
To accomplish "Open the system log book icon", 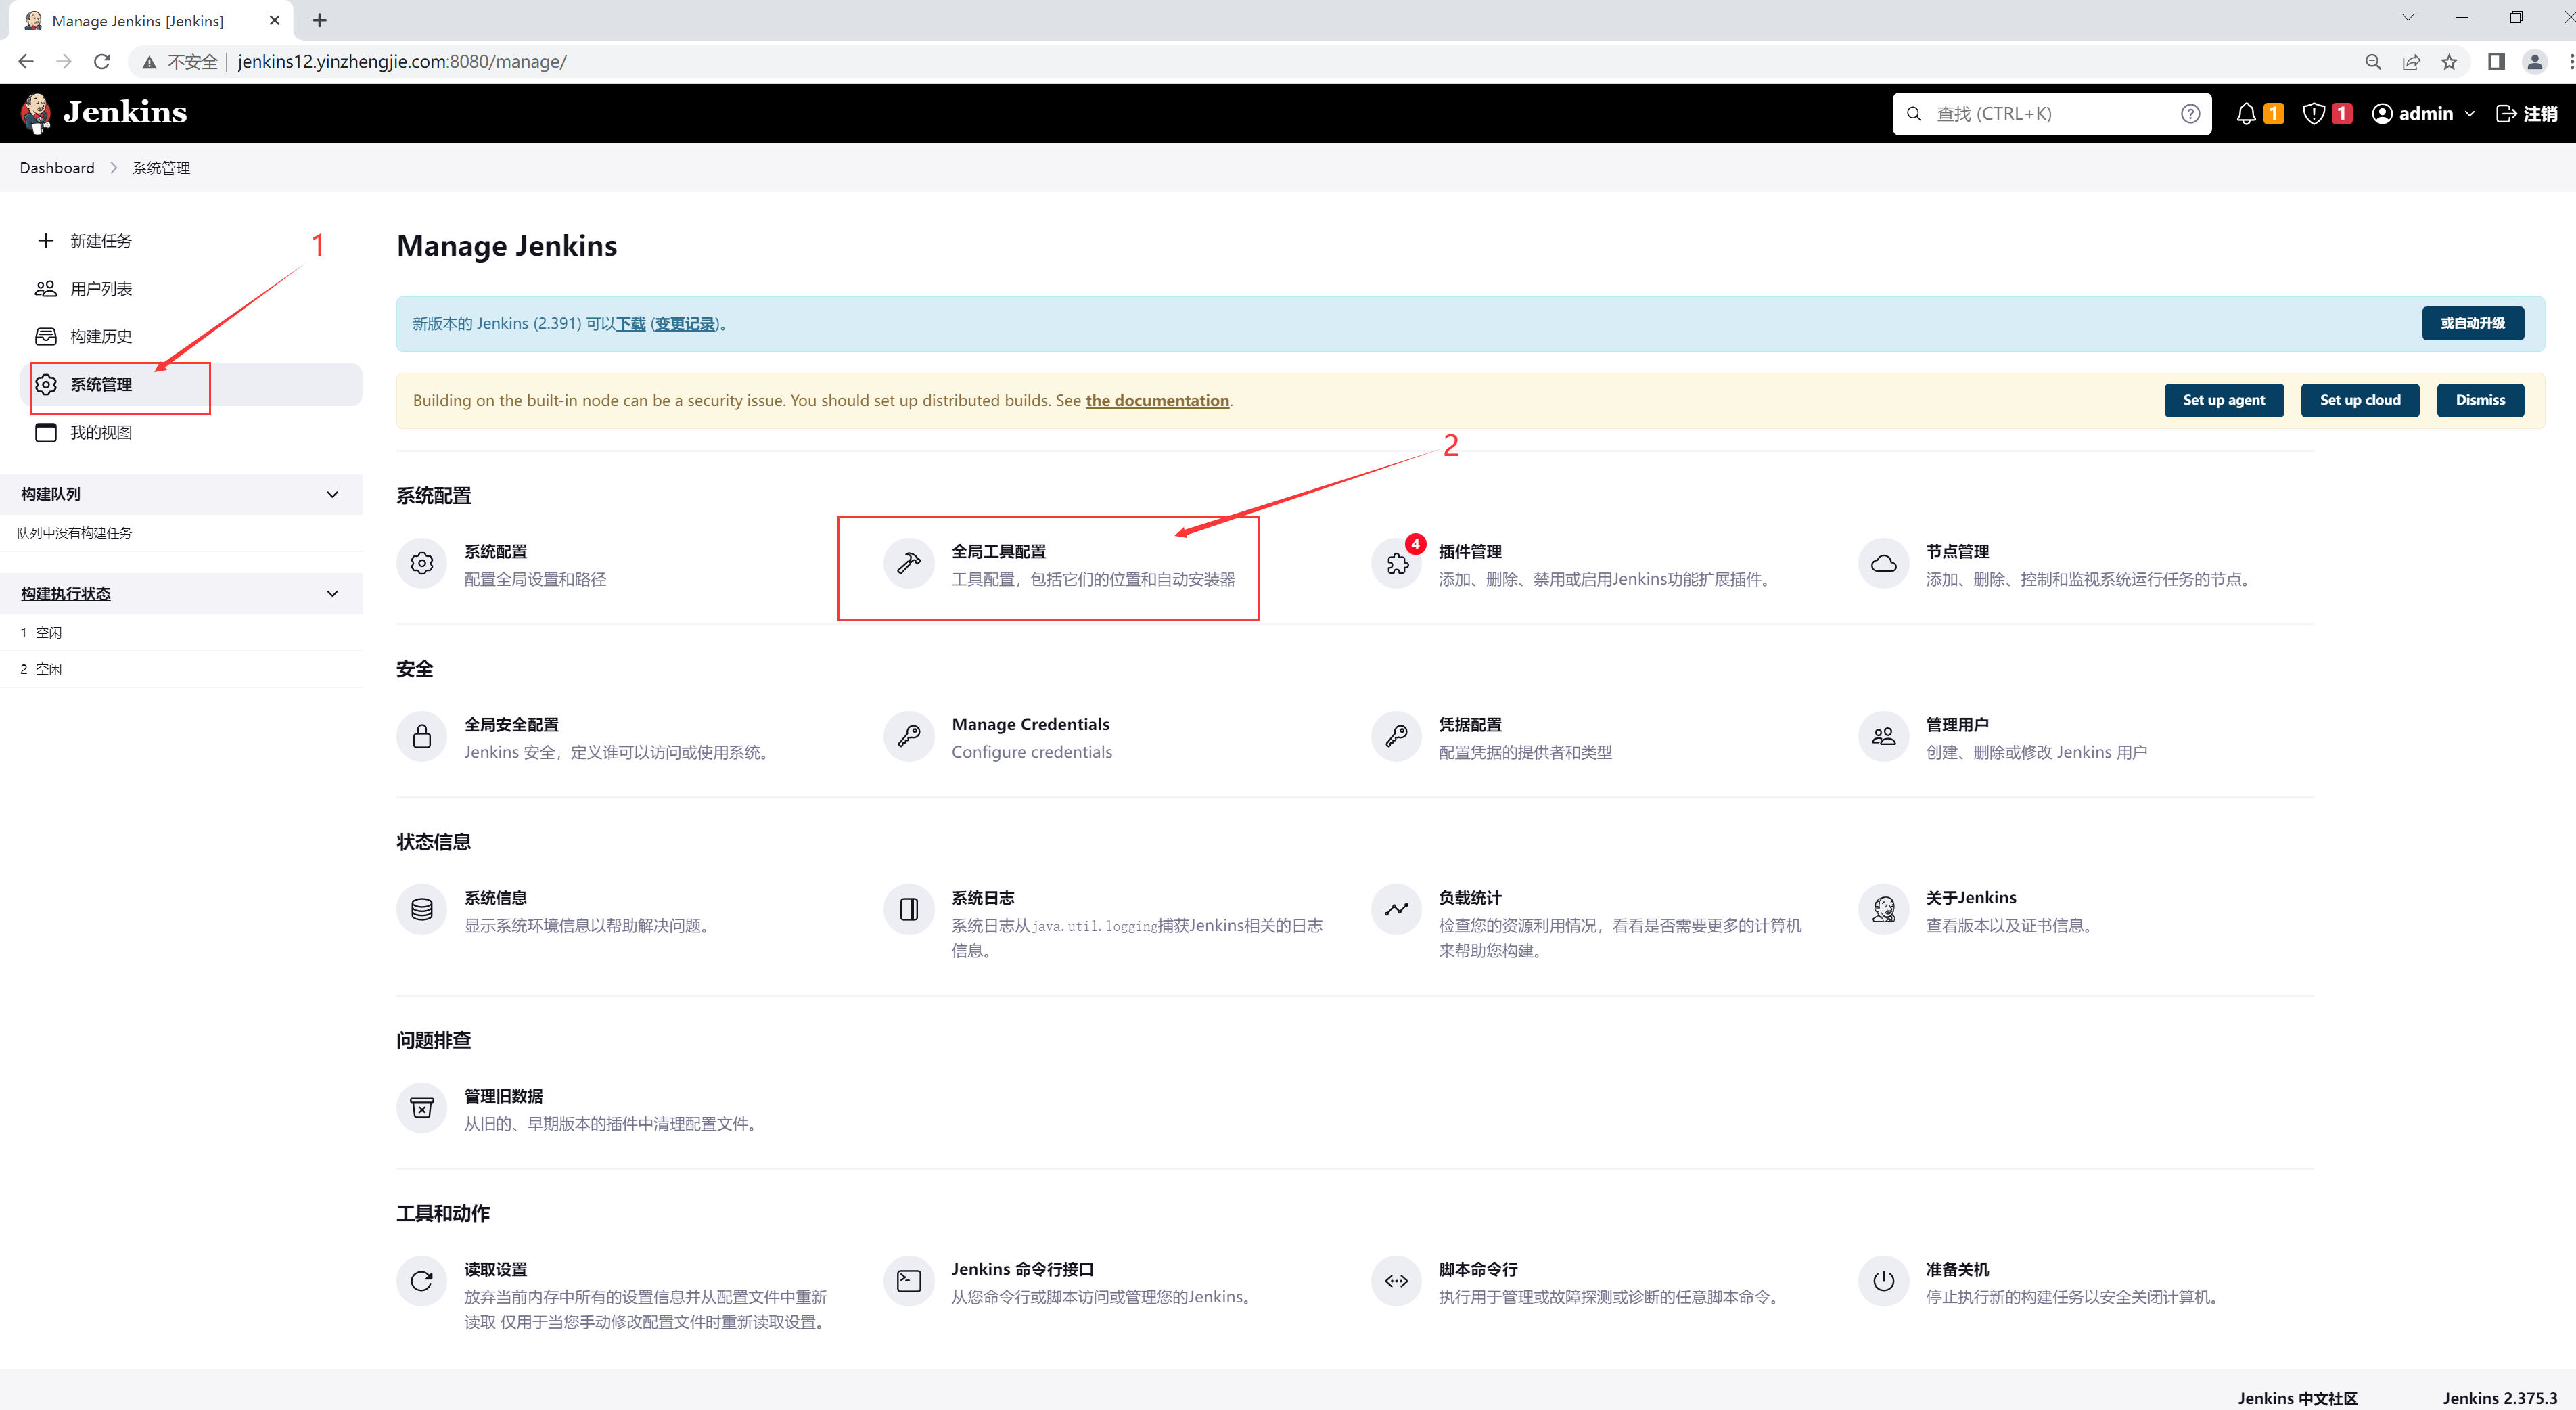I will coord(908,910).
